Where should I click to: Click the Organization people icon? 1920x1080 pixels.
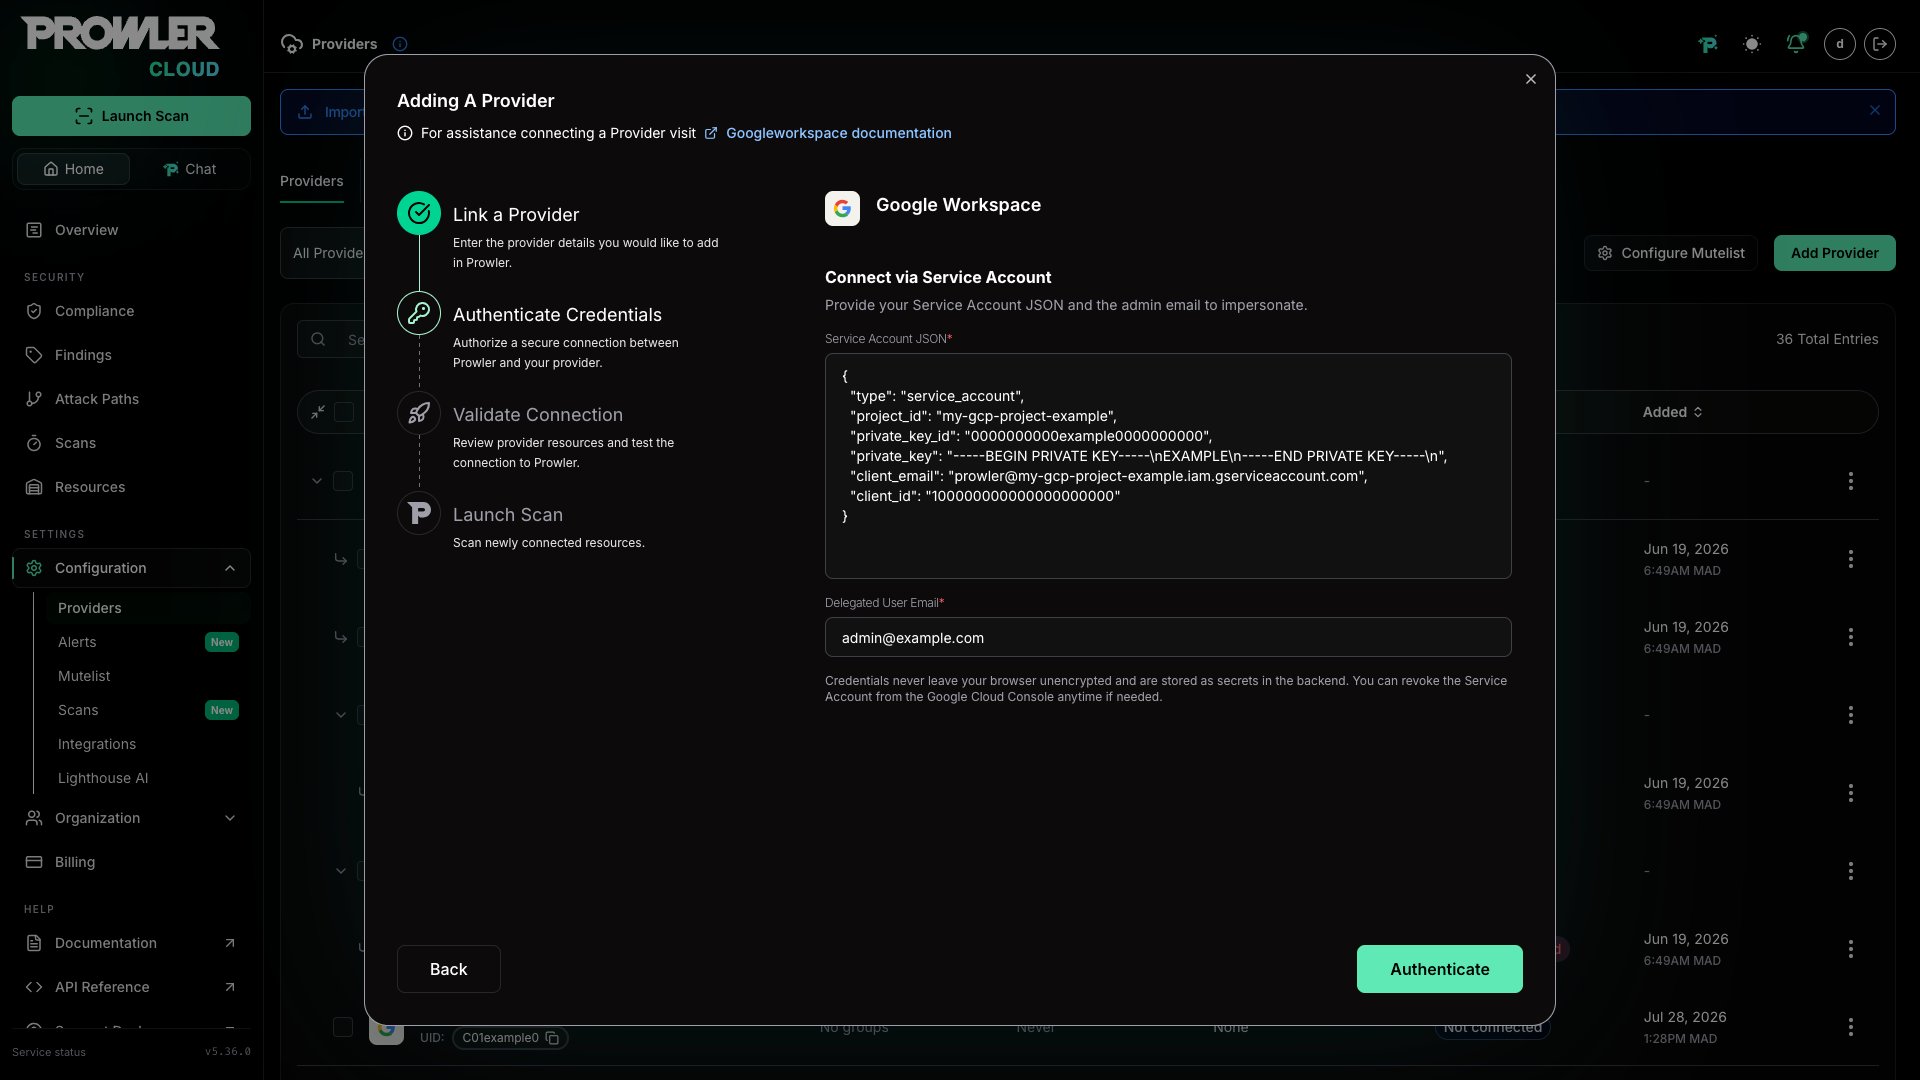34,818
